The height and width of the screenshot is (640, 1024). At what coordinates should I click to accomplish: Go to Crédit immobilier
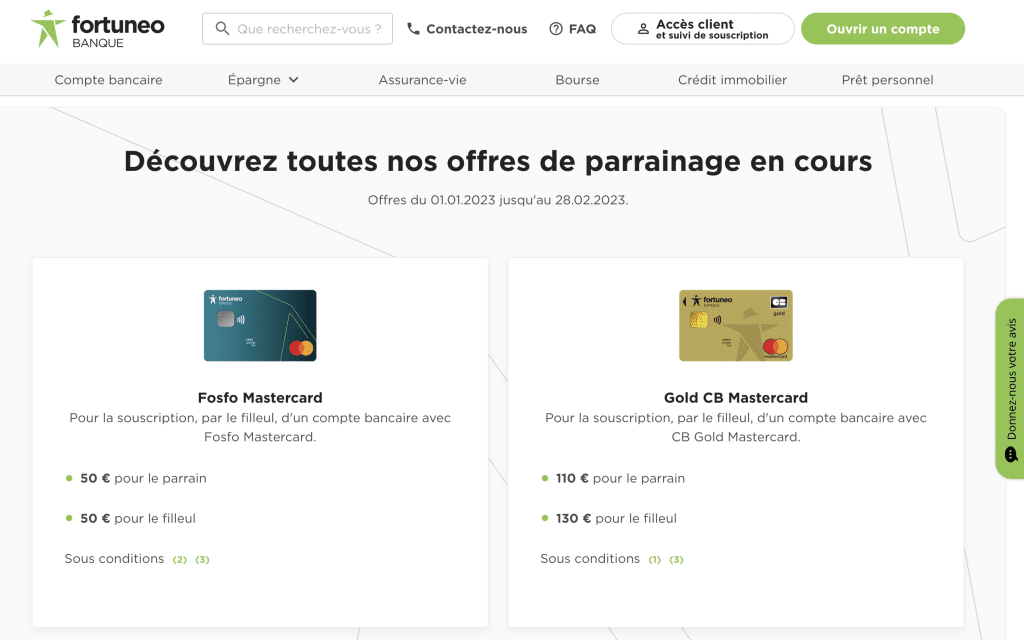(x=732, y=80)
